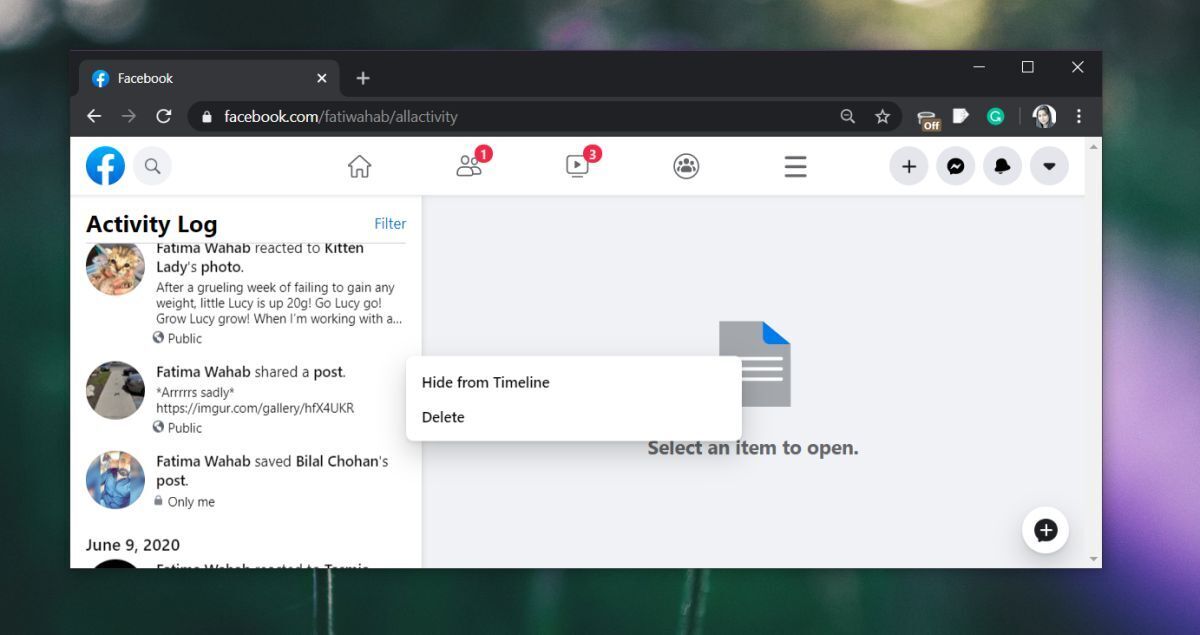Open the Messenger icon
The image size is (1200, 635).
(955, 166)
